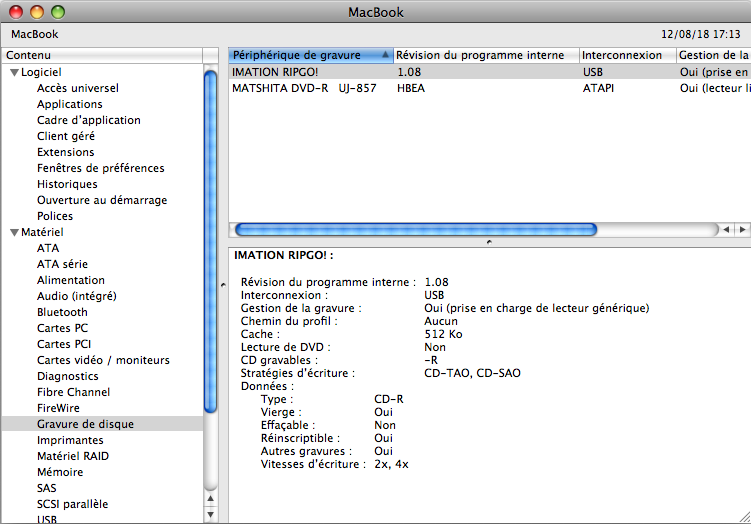Click the CD-TAO, CD-SAO value text
This screenshot has height=524, width=752.
tap(472, 373)
